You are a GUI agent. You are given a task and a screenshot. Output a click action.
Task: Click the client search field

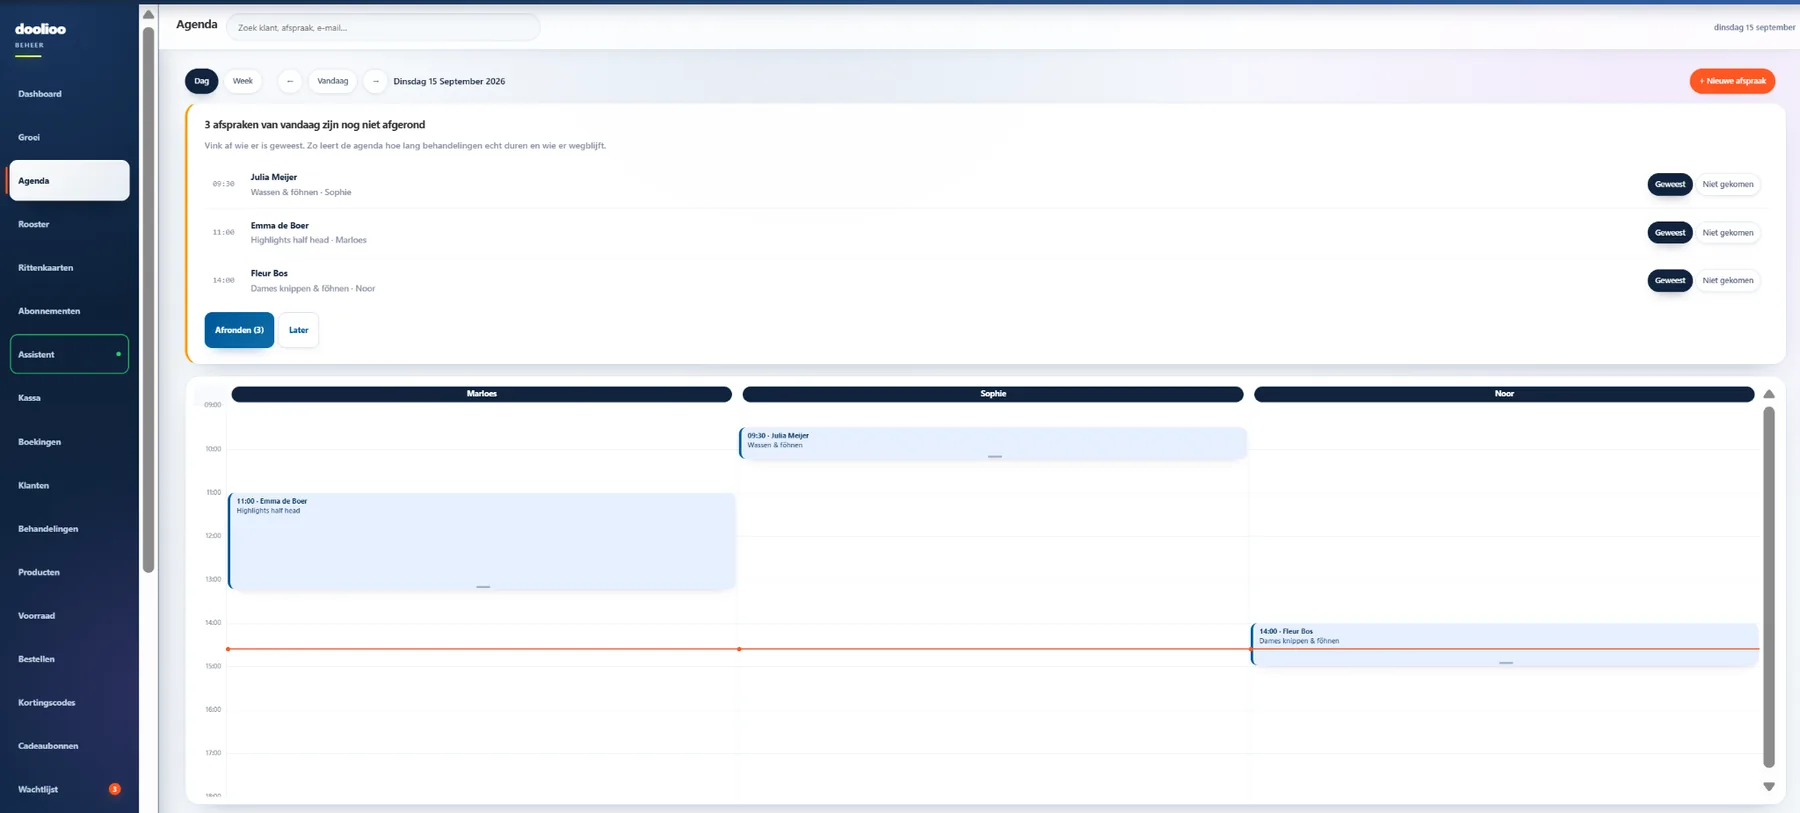point(383,27)
